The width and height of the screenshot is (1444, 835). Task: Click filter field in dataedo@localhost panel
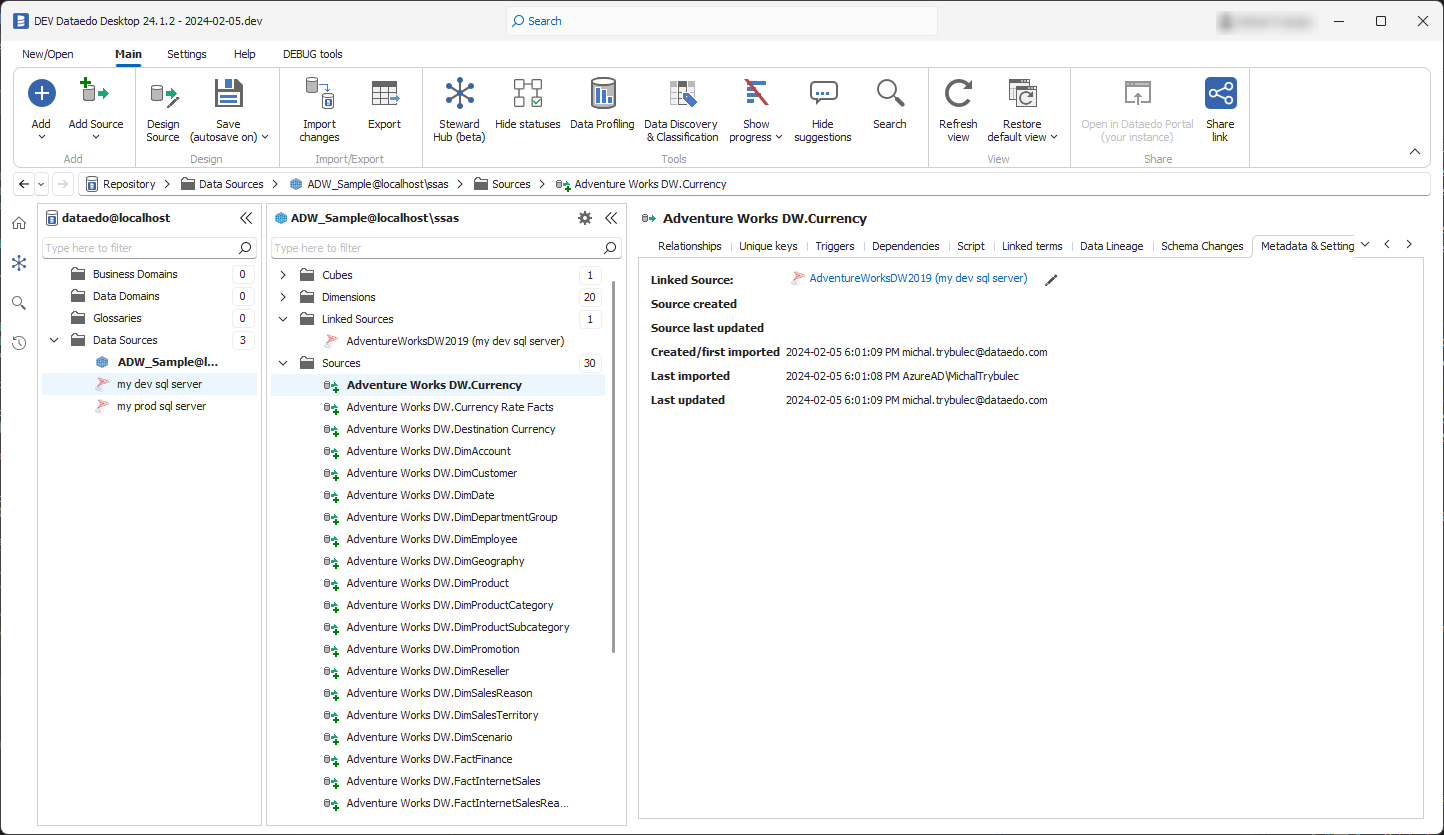pyautogui.click(x=149, y=248)
